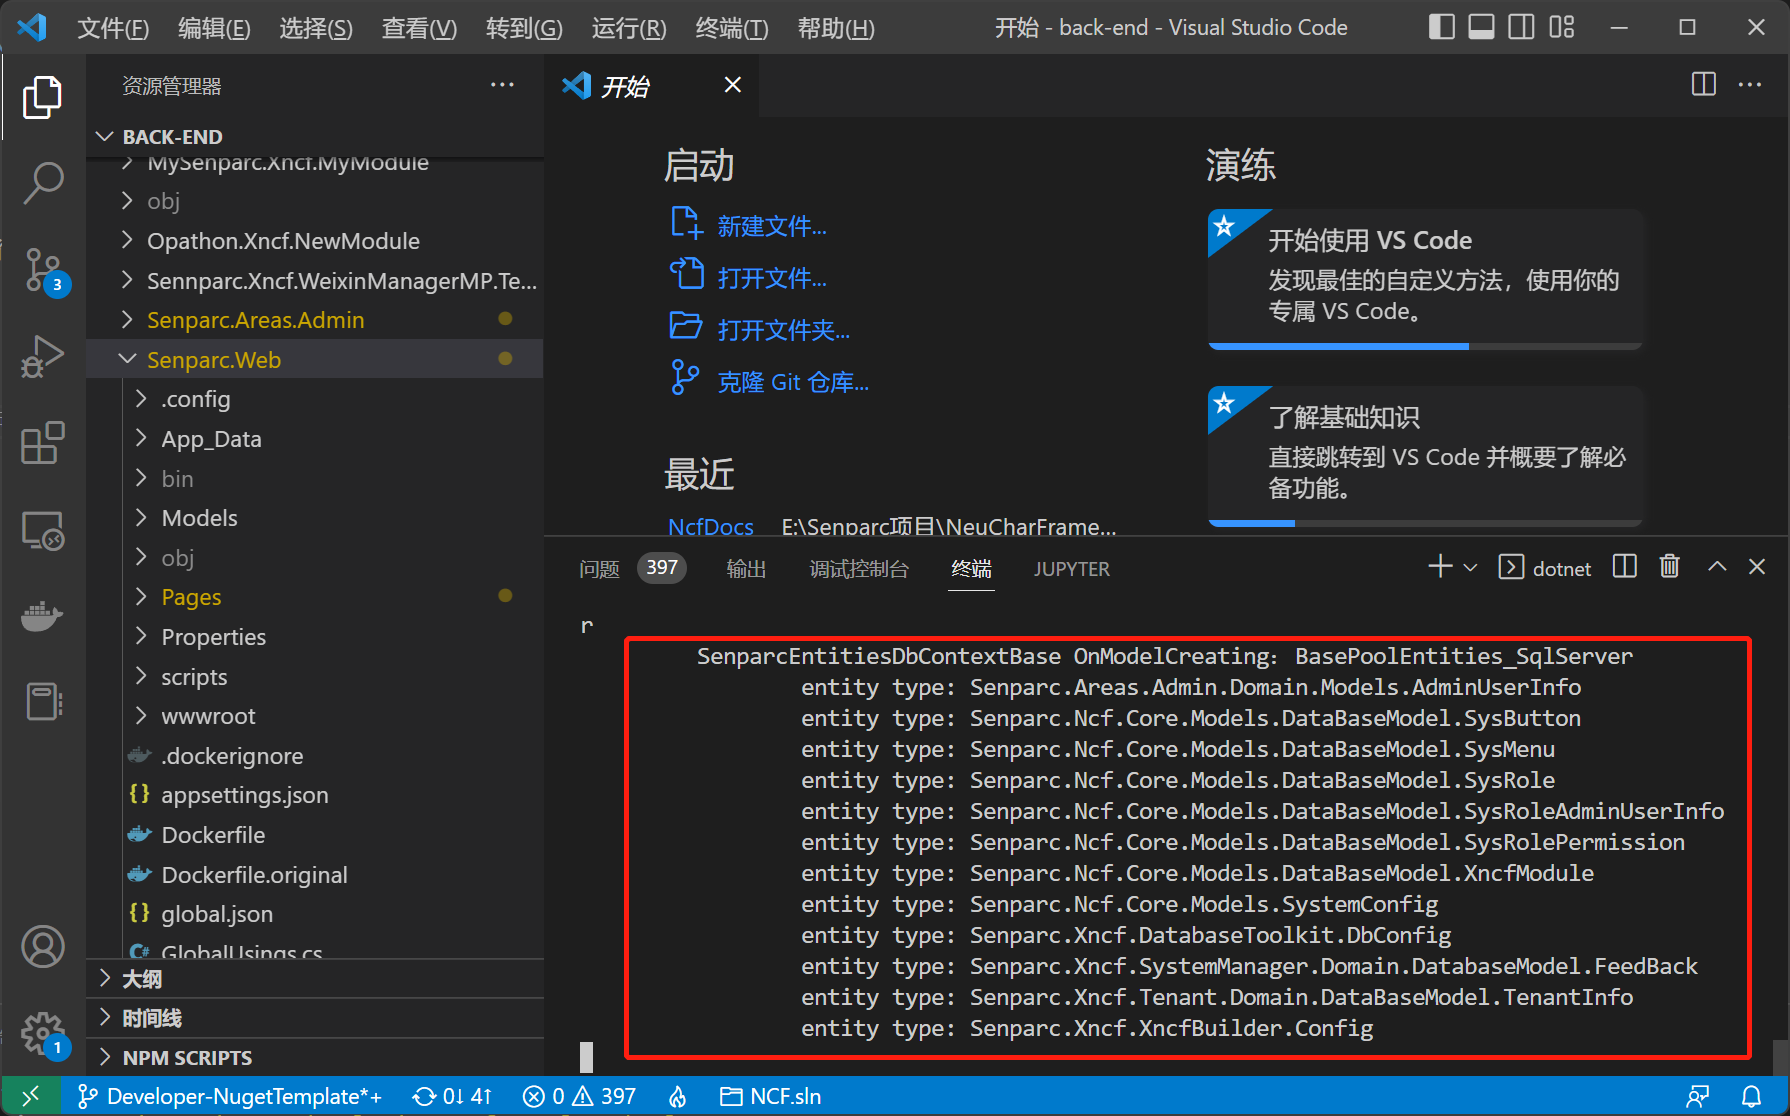Expand the 大纲 outline section
Viewport: 1790px width, 1116px height.
(314, 978)
